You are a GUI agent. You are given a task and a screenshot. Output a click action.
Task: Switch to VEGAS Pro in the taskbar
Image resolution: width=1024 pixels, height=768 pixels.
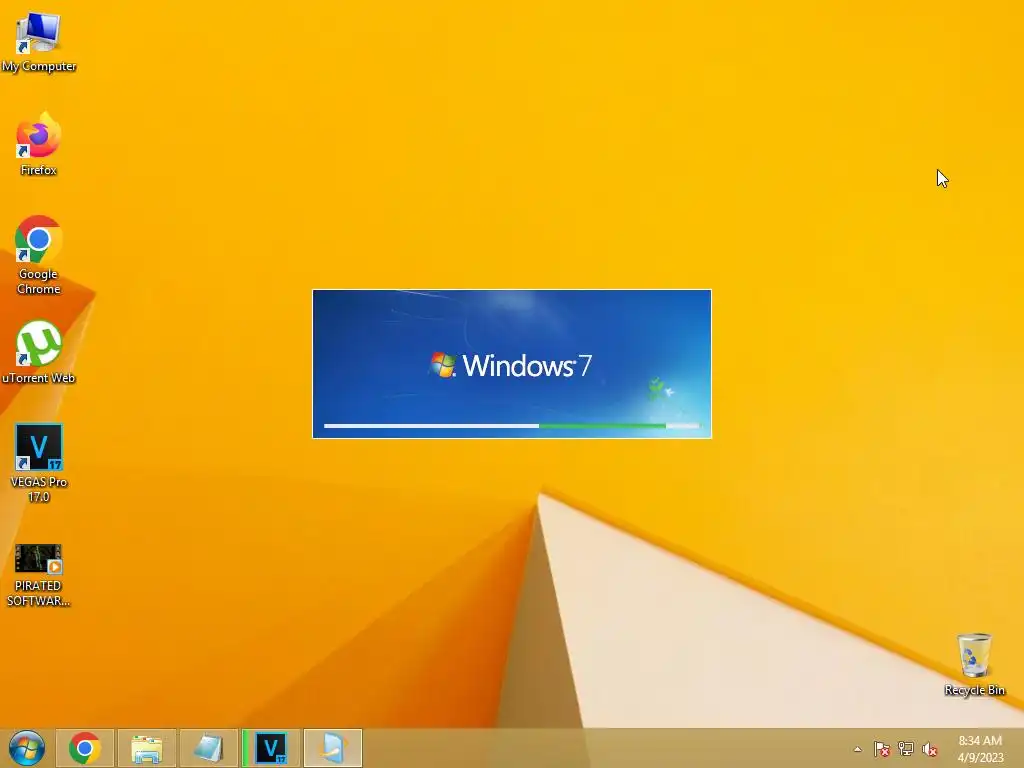tap(271, 748)
